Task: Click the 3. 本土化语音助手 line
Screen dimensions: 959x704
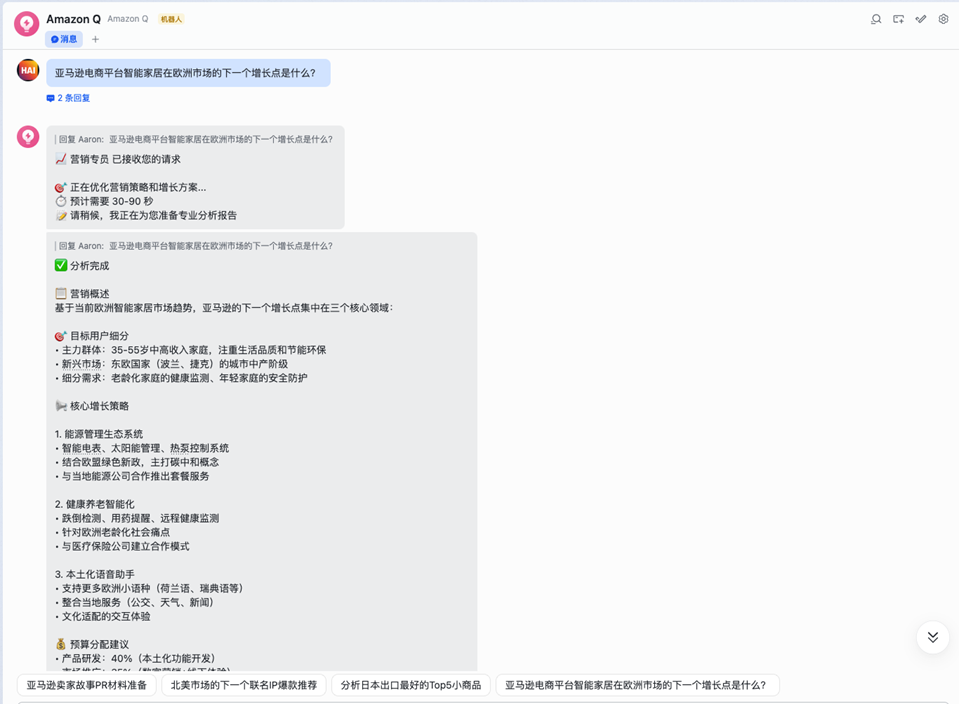Action: [94, 574]
